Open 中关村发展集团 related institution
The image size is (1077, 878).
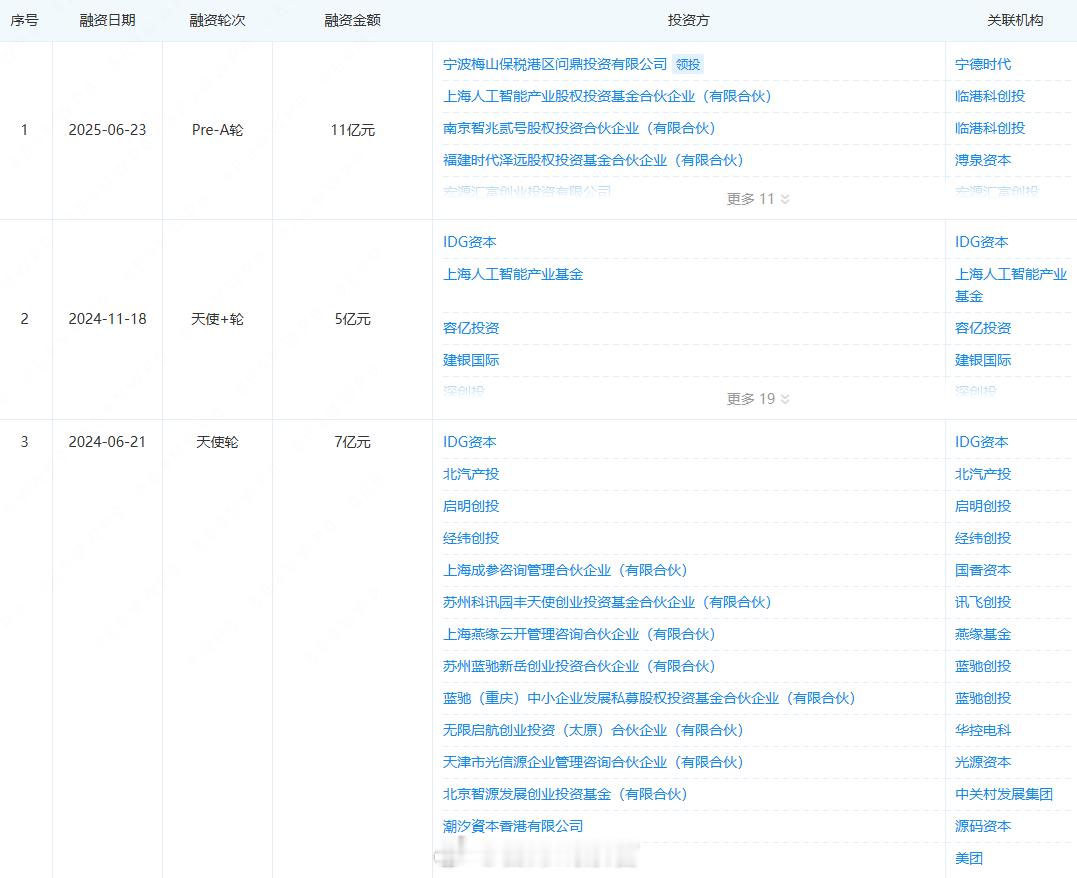click(x=1004, y=794)
